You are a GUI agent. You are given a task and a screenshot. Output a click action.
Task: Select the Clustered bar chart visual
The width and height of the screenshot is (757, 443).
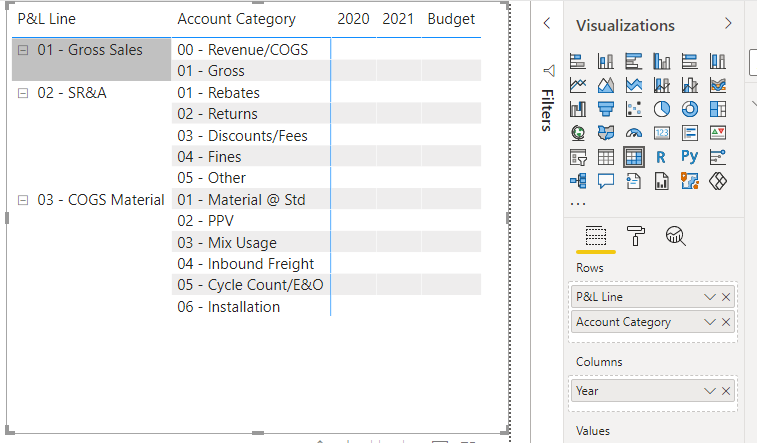pyautogui.click(x=634, y=61)
